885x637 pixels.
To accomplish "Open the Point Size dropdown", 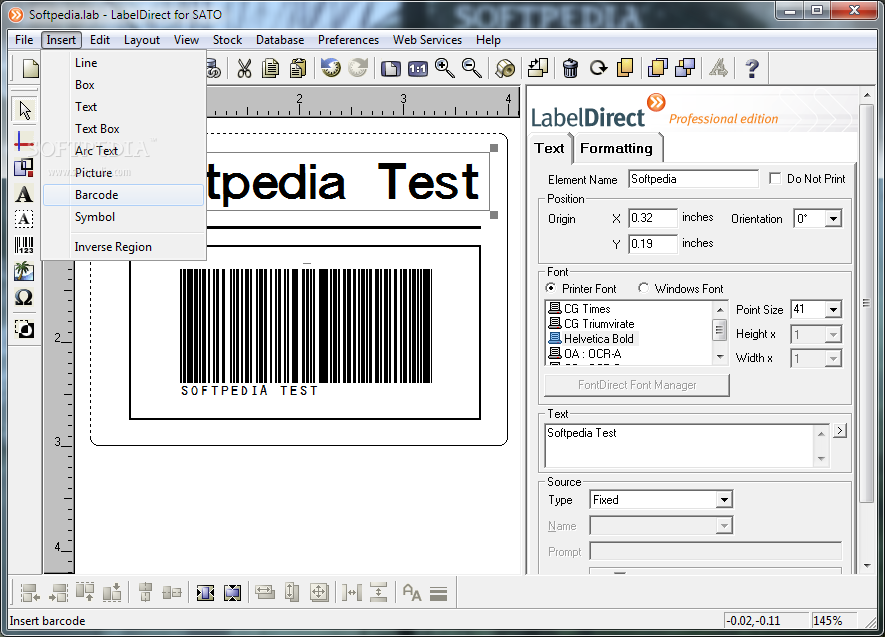I will tap(833, 309).
